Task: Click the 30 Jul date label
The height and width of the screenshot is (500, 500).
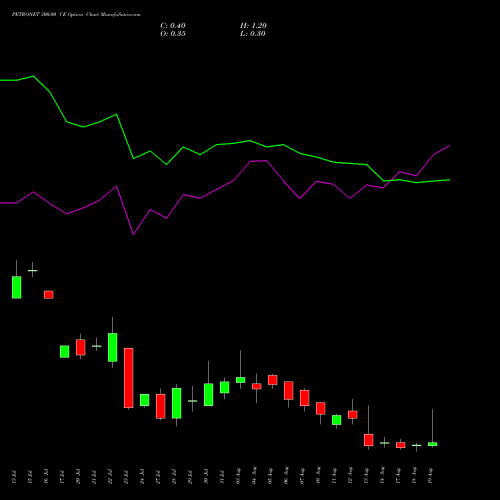Action: point(206,476)
